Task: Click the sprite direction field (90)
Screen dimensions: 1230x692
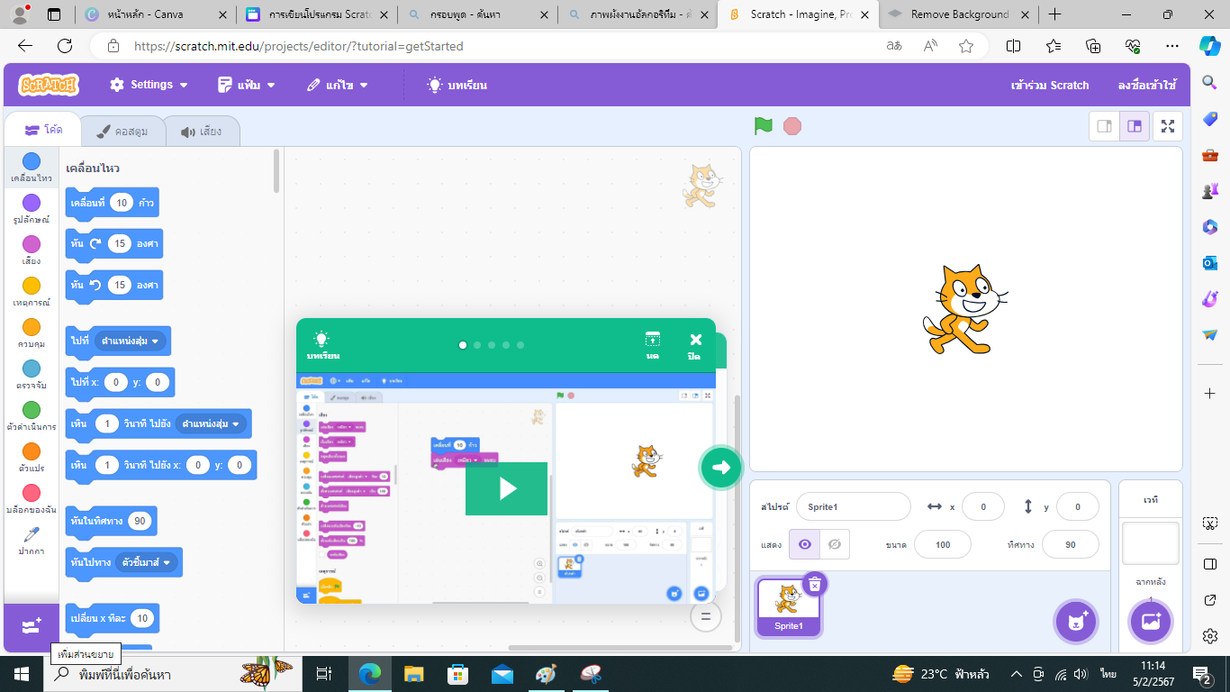Action: (x=1070, y=544)
